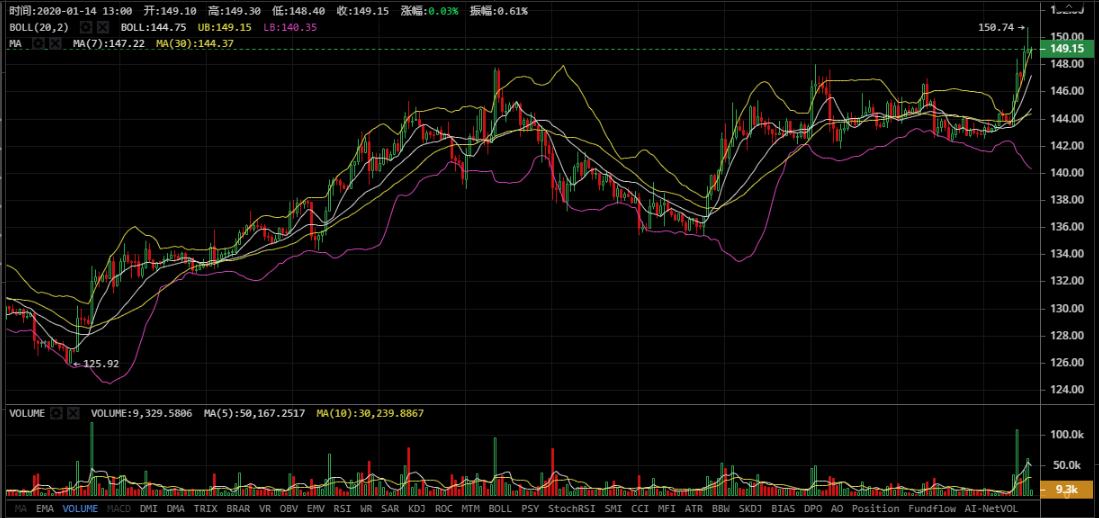This screenshot has width=1099, height=518.
Task: Click the MA(5):50,167.2517 volume value
Action: [x=255, y=414]
